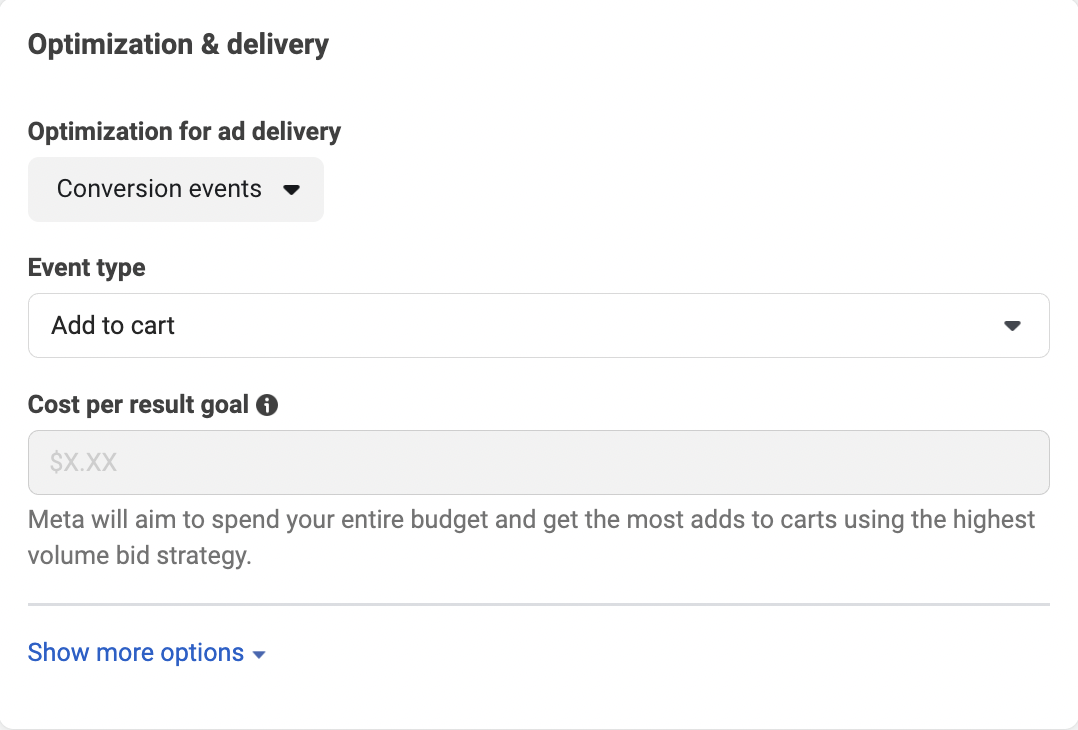The width and height of the screenshot is (1078, 730).
Task: Change the event type from Add to cart
Action: coord(538,325)
